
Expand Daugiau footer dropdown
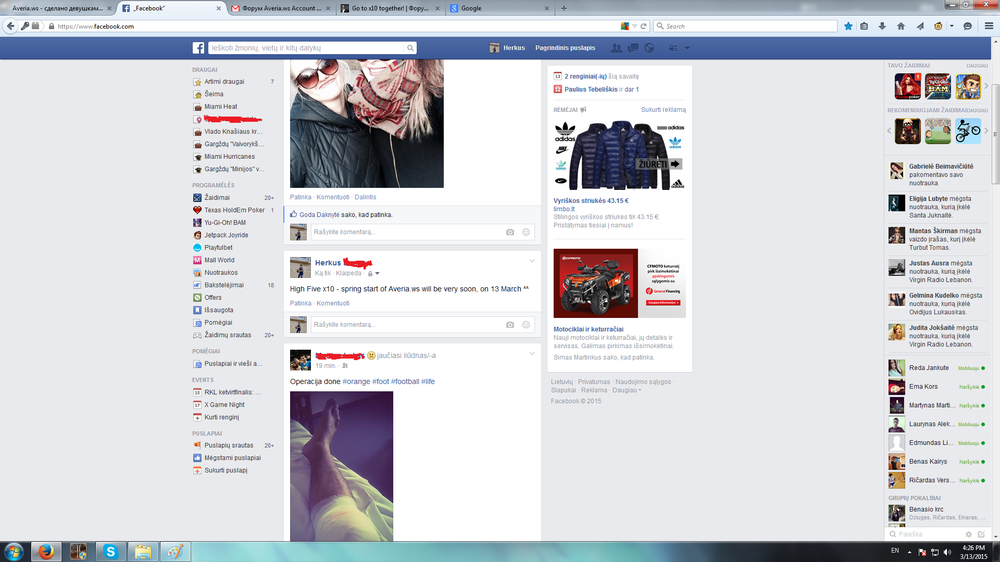pos(627,390)
